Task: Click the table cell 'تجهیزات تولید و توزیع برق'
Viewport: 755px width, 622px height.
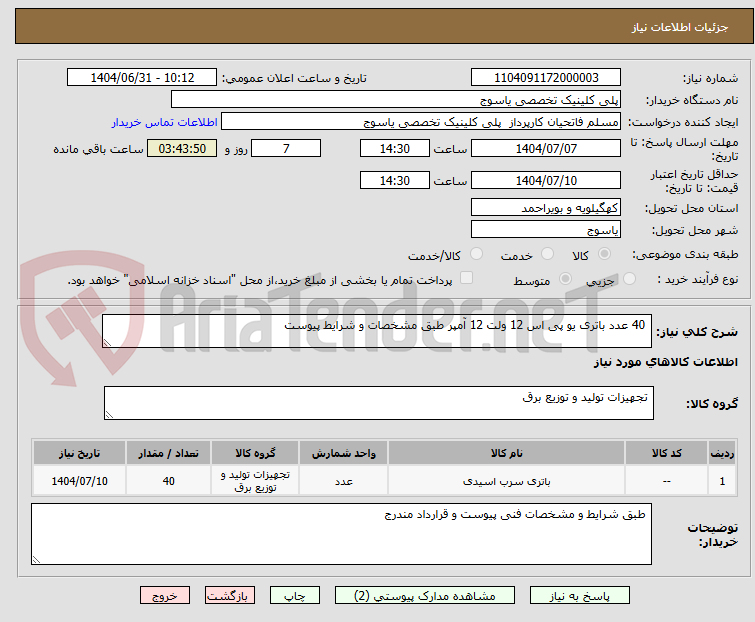Action: click(x=255, y=481)
